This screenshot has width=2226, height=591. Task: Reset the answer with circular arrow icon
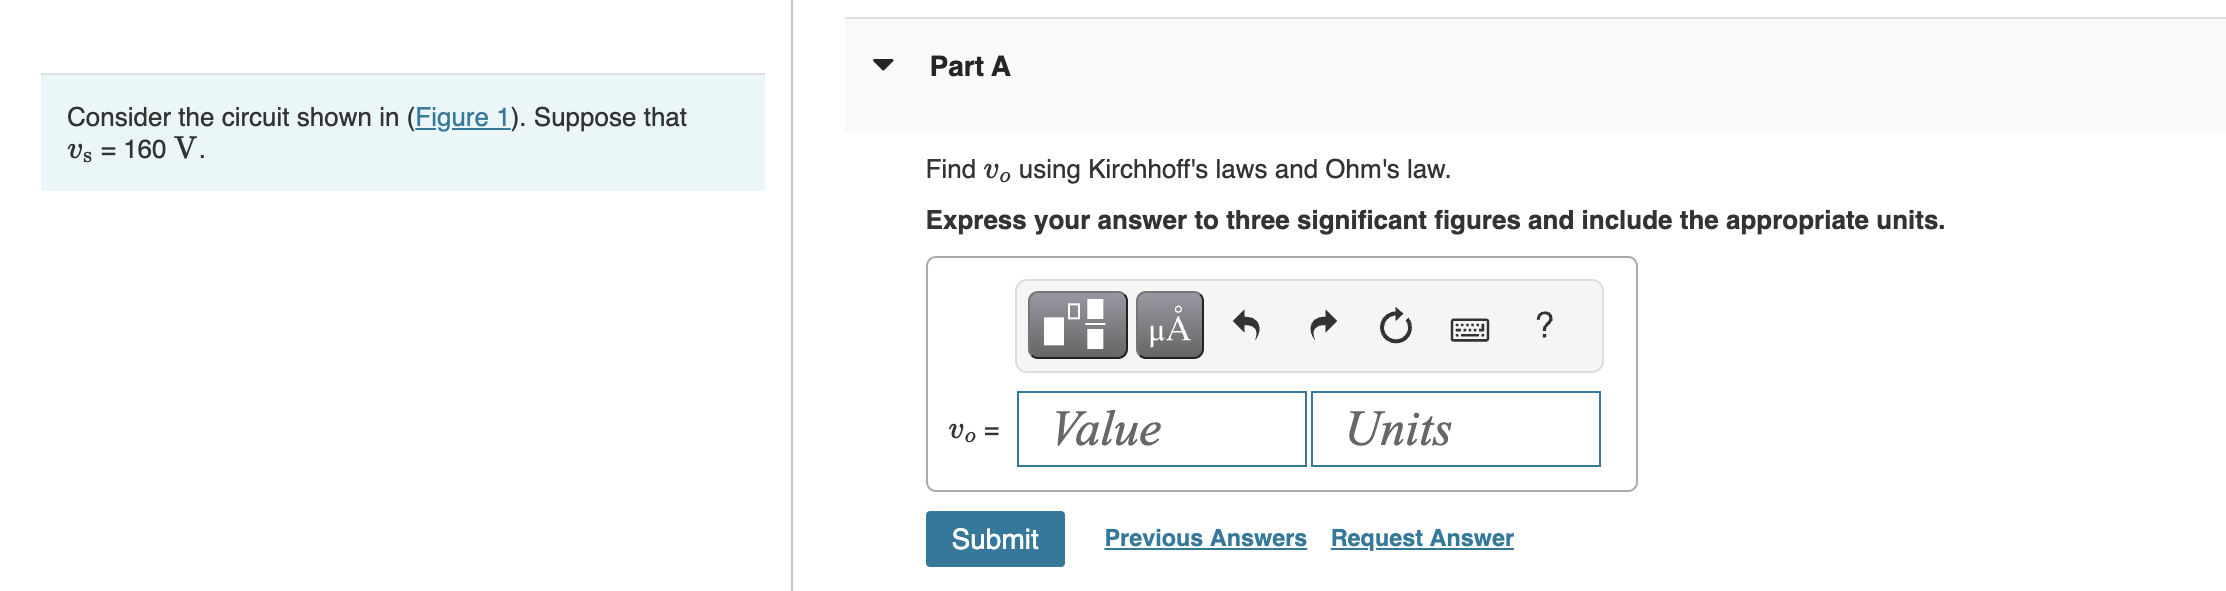[x=1395, y=325]
